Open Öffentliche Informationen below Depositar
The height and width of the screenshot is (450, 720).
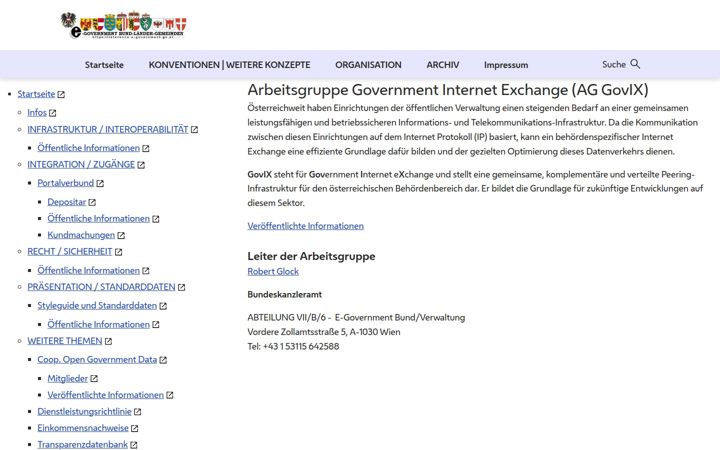[99, 219]
